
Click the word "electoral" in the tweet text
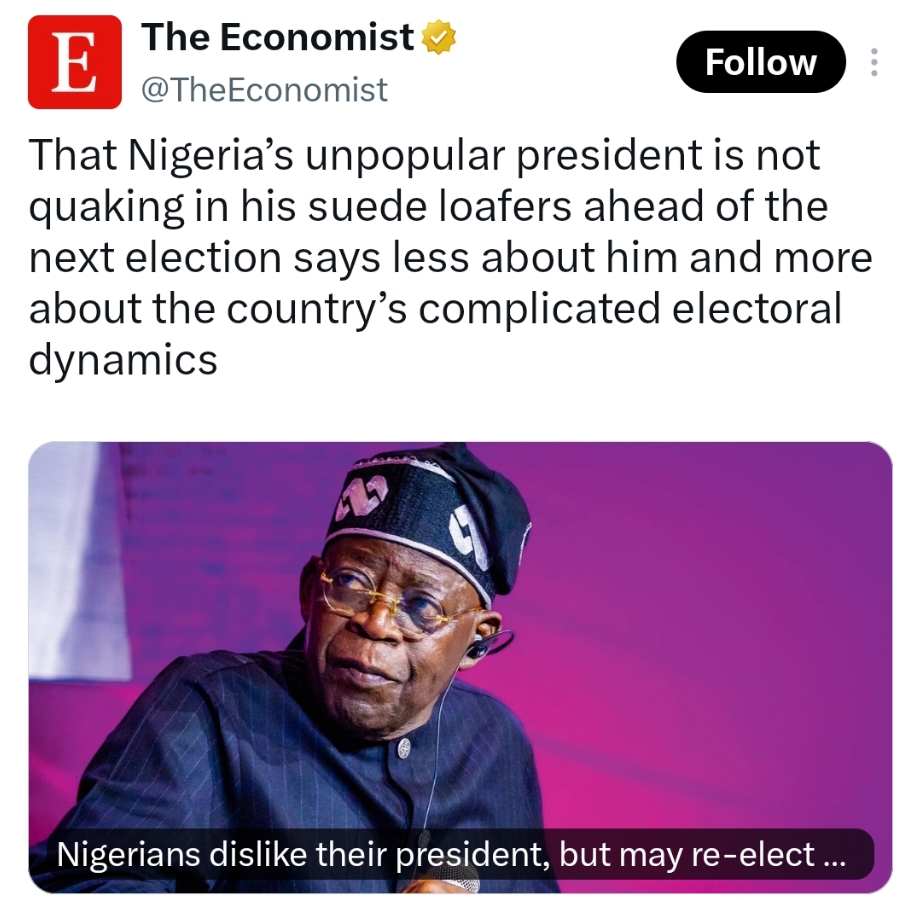757,309
